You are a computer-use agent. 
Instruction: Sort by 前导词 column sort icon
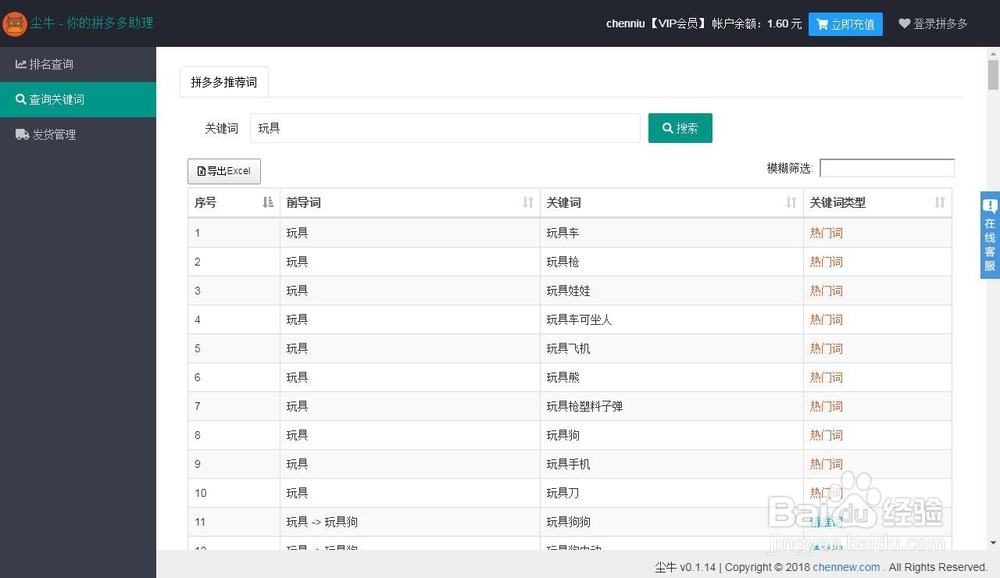(x=528, y=202)
